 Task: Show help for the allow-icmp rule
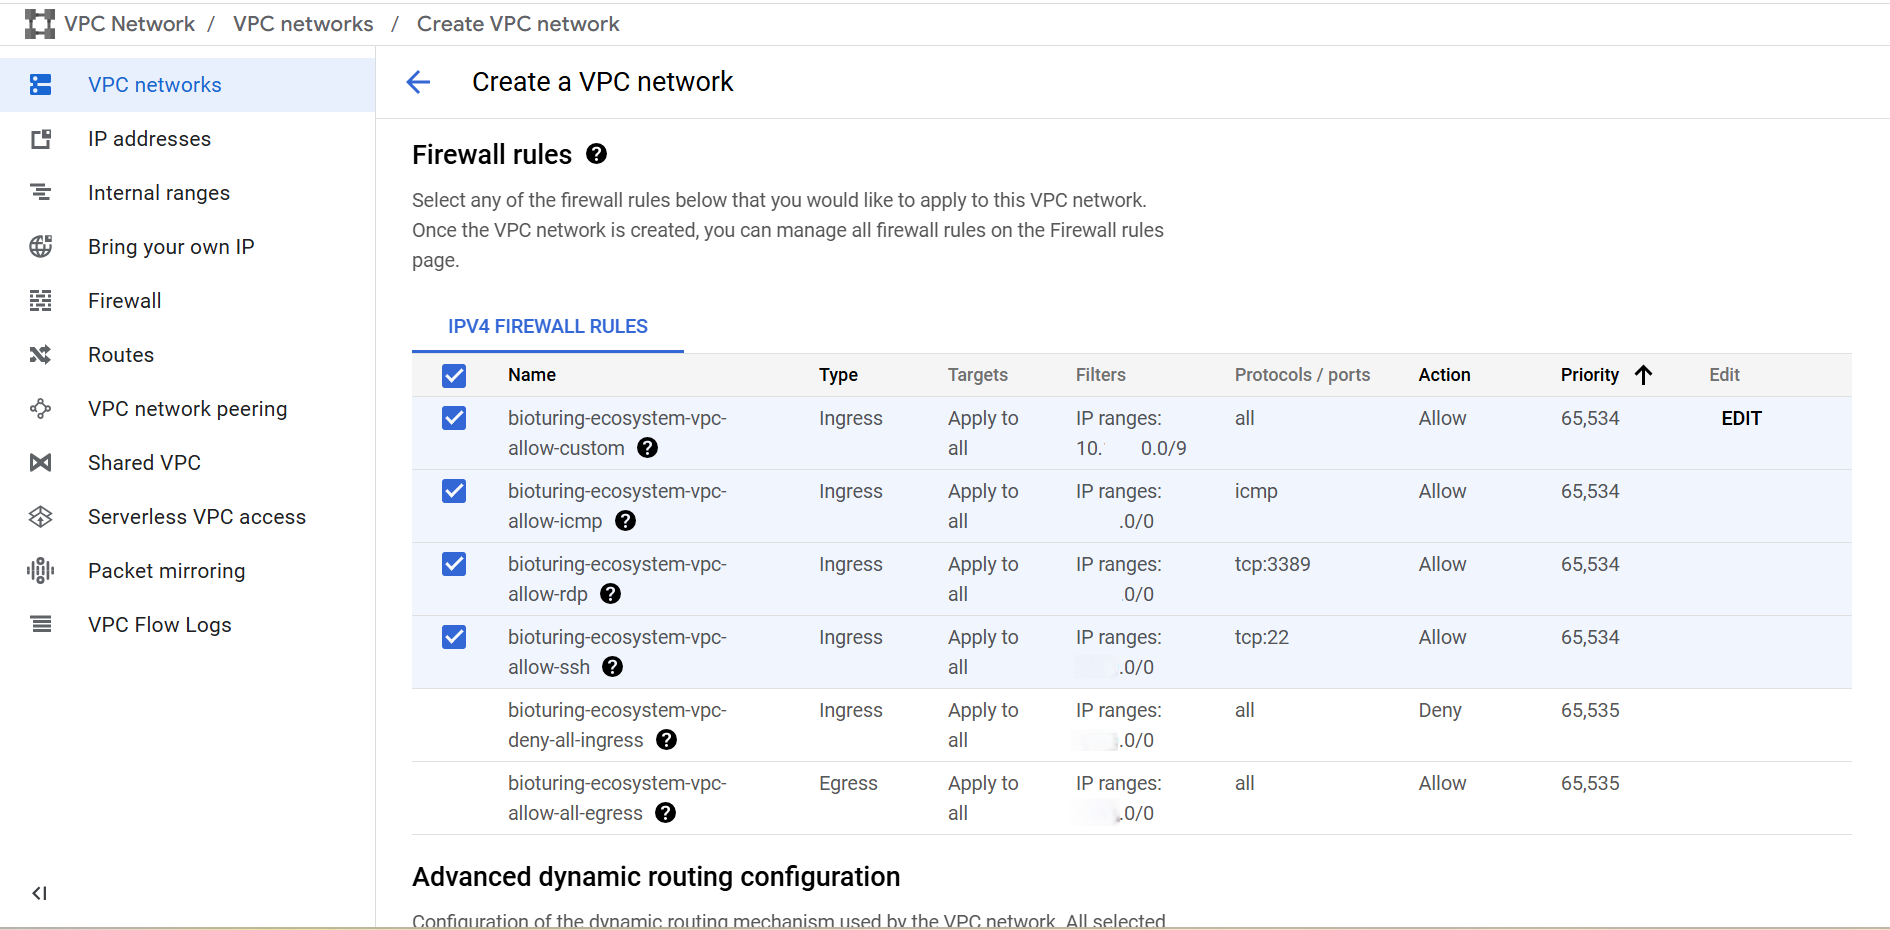625,521
